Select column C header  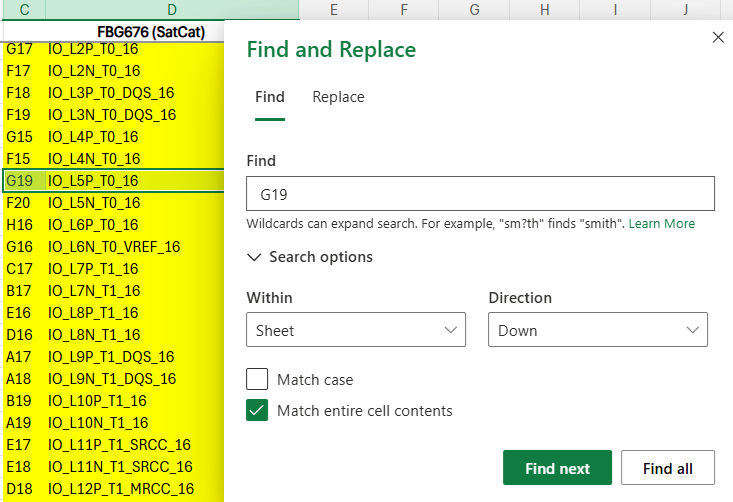point(24,9)
